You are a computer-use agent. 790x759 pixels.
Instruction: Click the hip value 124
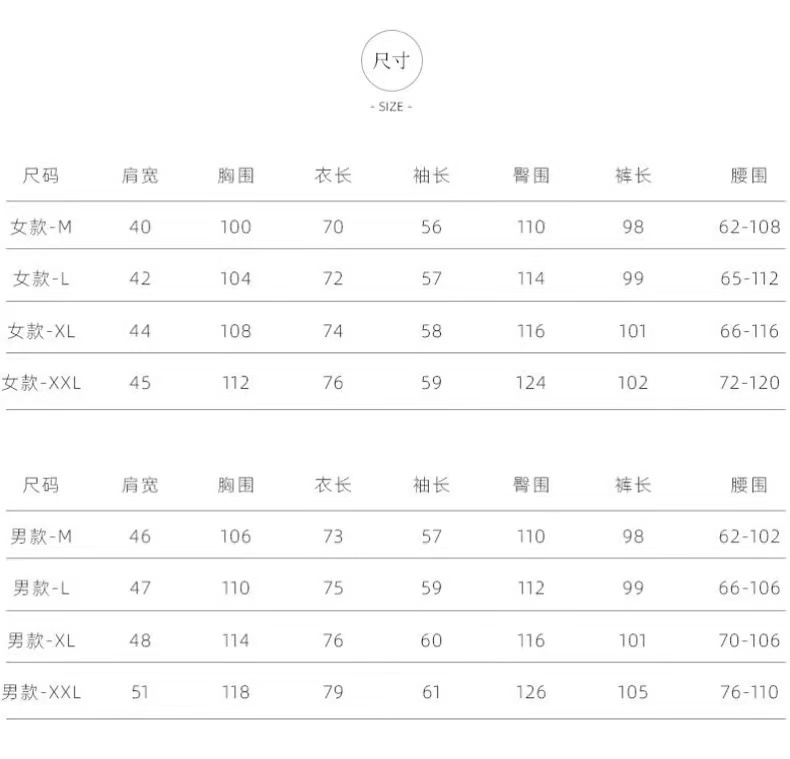pyautogui.click(x=531, y=382)
